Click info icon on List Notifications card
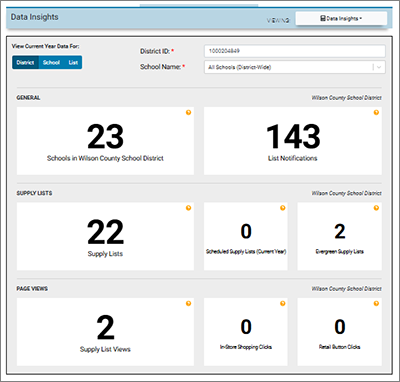400x382 pixels. coord(376,112)
